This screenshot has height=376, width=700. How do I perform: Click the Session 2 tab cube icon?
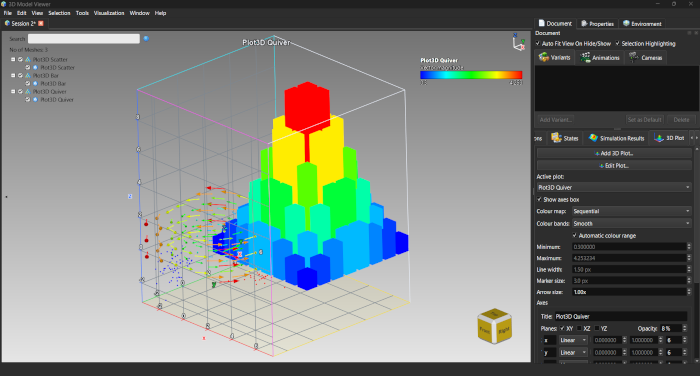click(7, 23)
